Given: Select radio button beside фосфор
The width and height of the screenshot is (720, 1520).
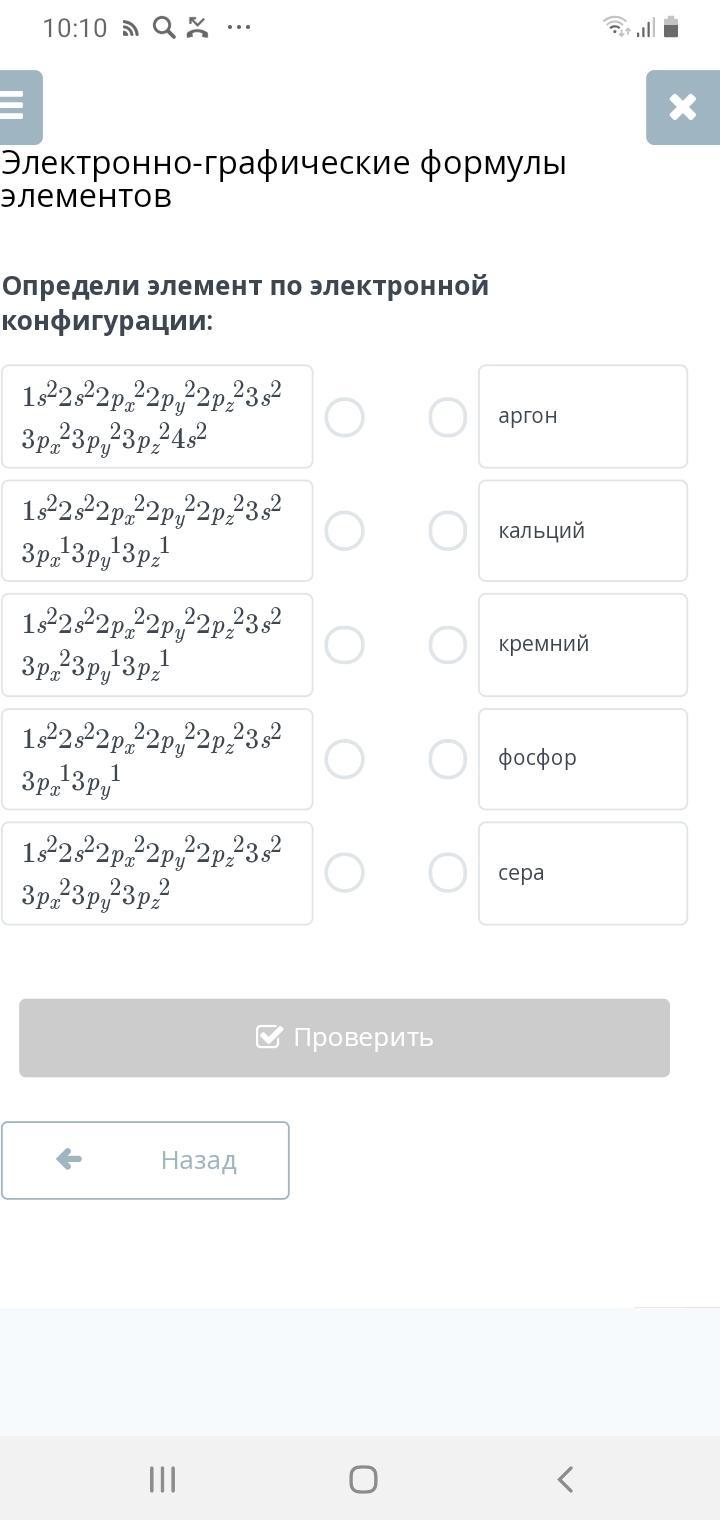Looking at the screenshot, I should click(x=447, y=759).
